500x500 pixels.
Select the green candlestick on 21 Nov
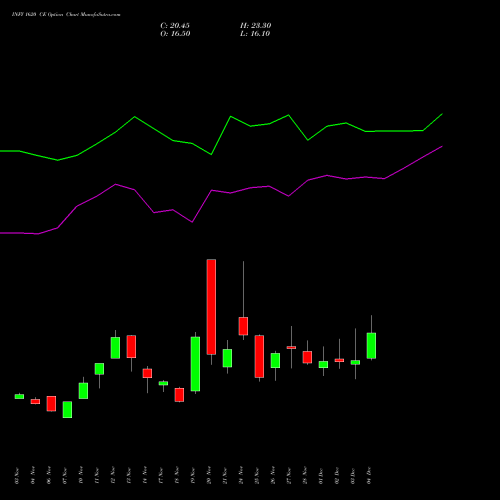[x=227, y=358]
